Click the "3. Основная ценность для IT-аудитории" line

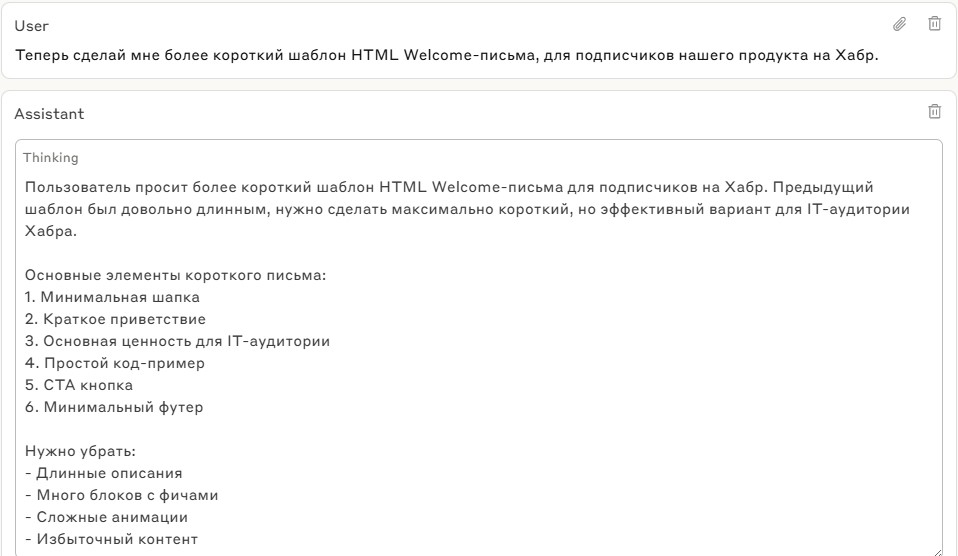point(178,341)
